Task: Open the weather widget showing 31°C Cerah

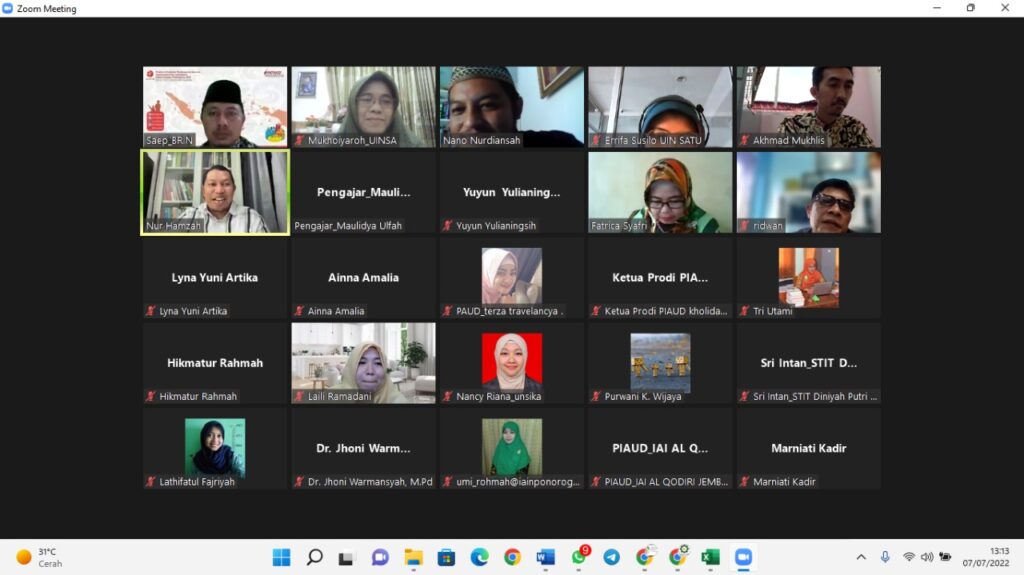Action: coord(40,557)
